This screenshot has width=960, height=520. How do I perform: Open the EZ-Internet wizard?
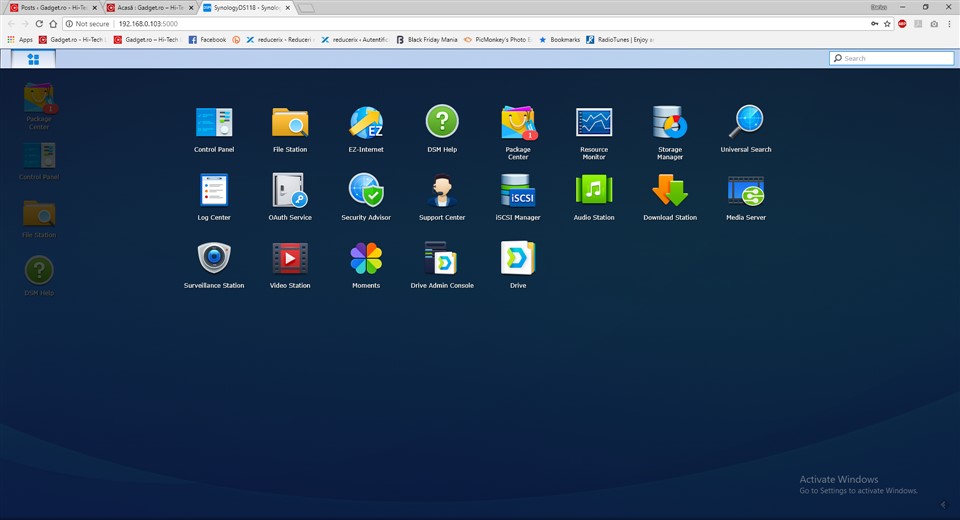(366, 123)
